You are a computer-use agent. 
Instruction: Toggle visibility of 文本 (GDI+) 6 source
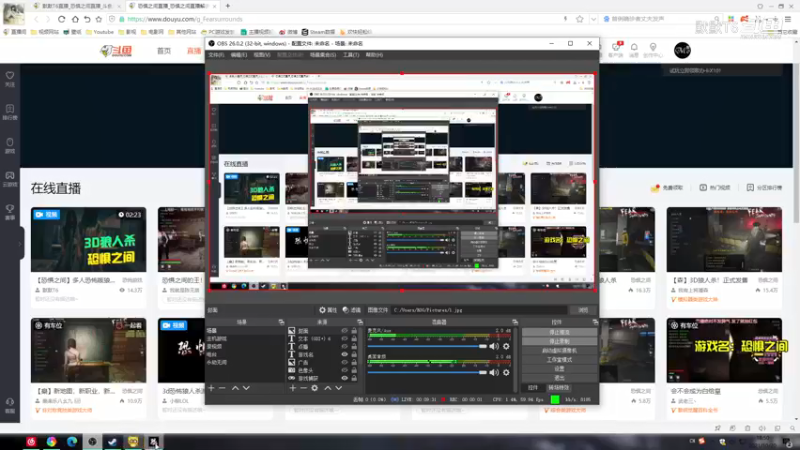[344, 338]
